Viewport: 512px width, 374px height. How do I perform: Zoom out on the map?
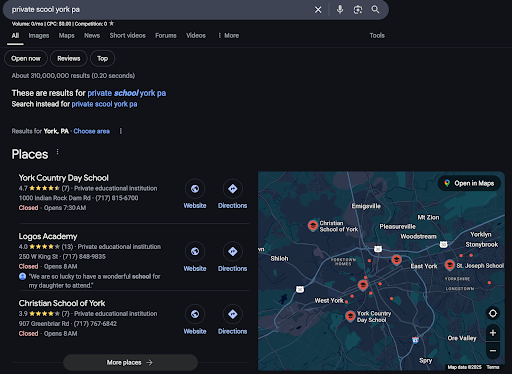pos(493,350)
